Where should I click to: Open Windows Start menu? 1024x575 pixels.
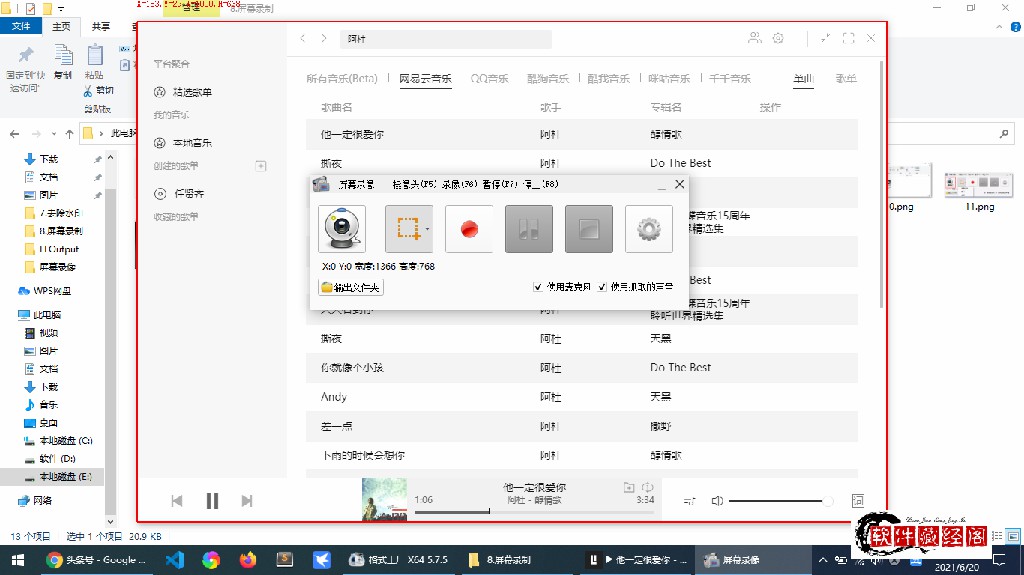coord(18,560)
